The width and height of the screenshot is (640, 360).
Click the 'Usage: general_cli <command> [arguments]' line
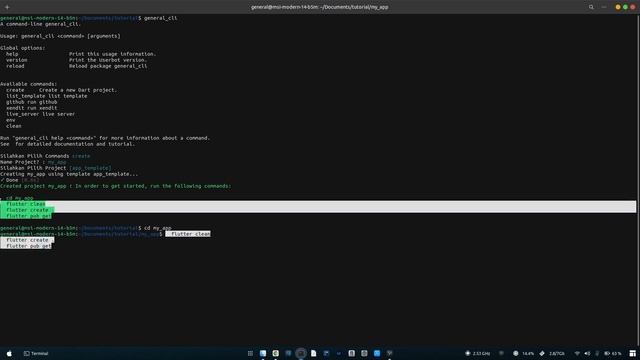(60, 36)
